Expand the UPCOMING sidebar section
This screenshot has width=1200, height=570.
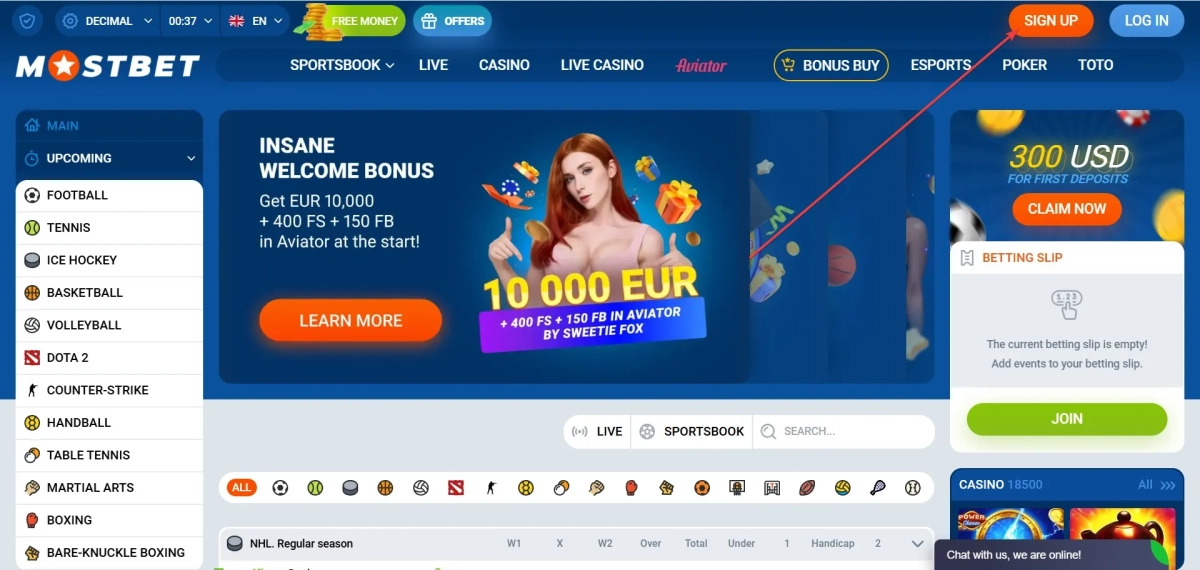coord(109,158)
